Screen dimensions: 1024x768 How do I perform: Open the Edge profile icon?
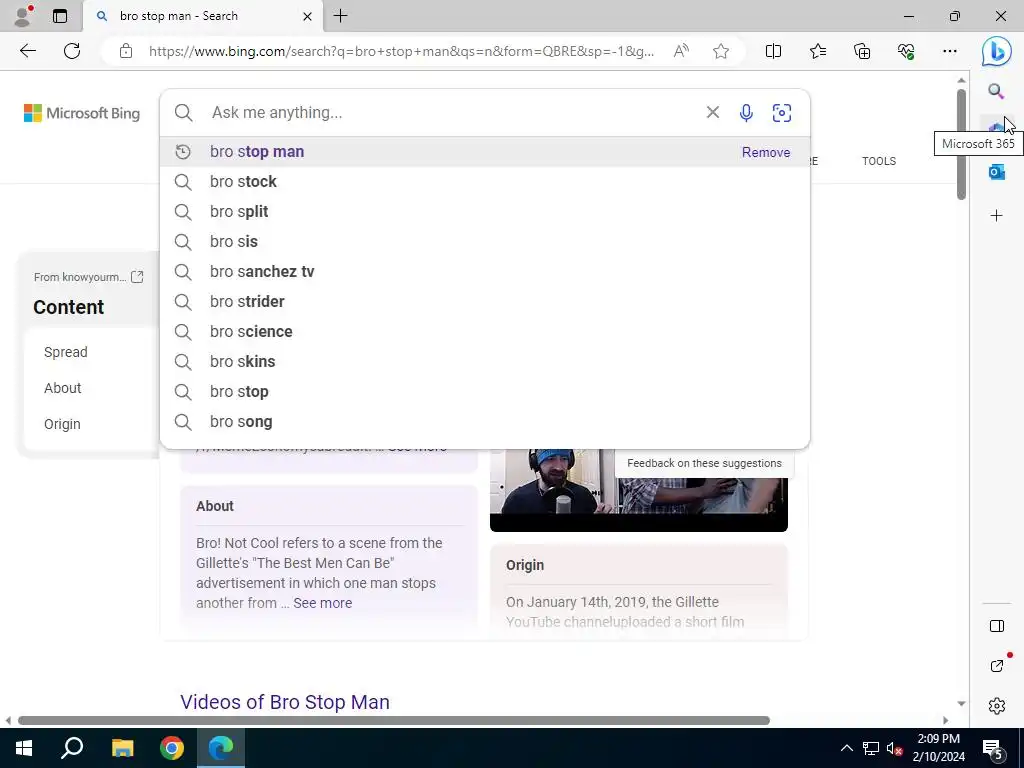(23, 16)
